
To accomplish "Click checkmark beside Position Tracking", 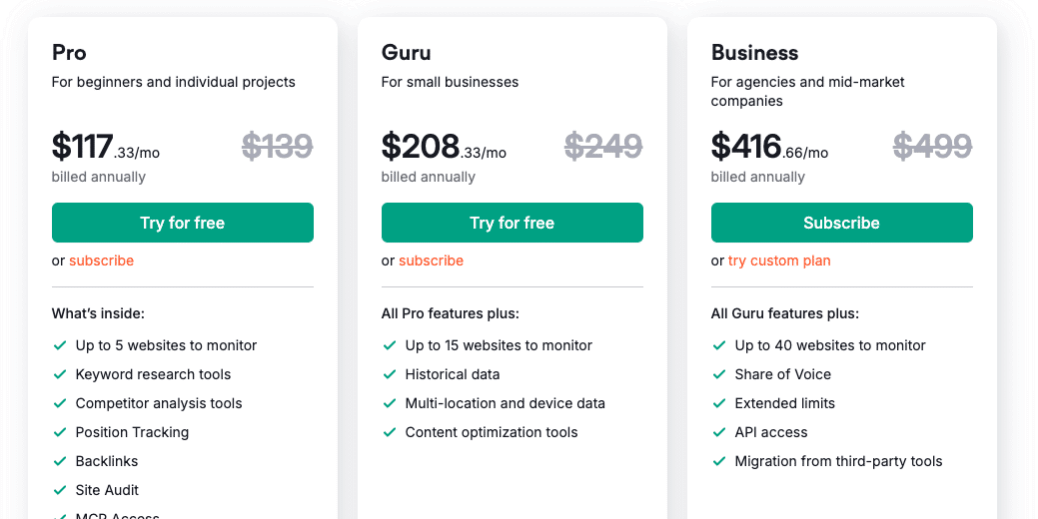I will [x=59, y=433].
